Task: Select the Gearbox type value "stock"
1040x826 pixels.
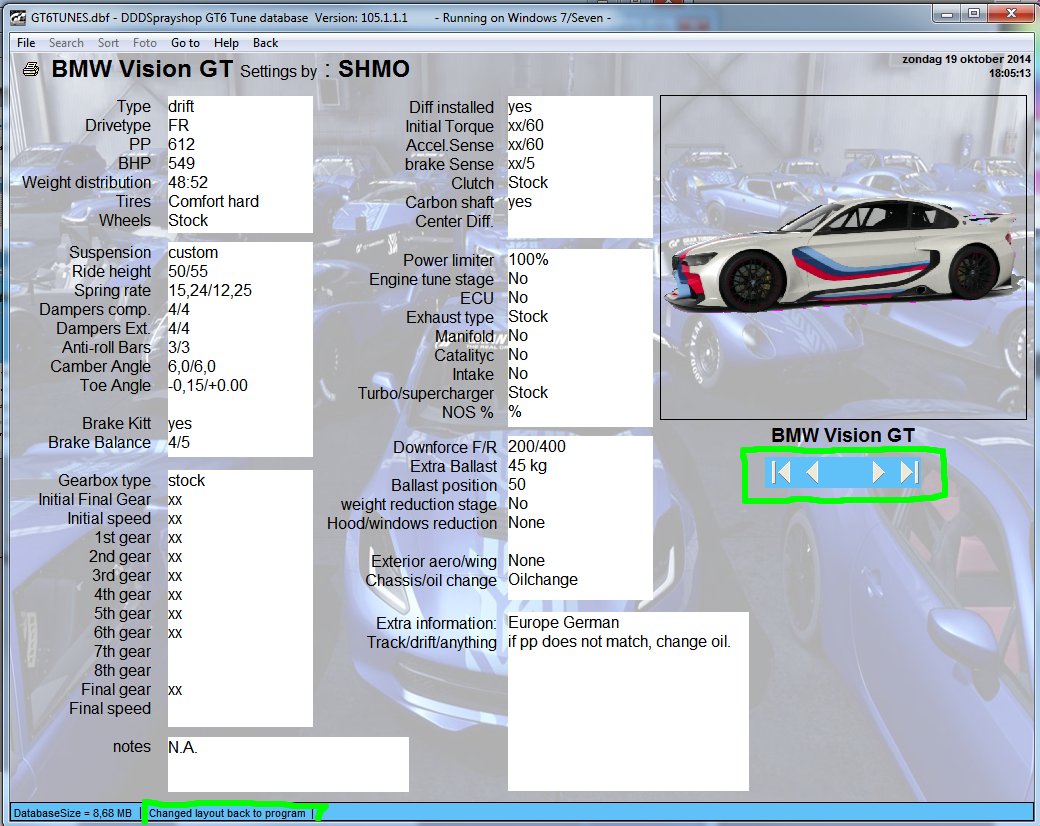Action: pos(186,480)
